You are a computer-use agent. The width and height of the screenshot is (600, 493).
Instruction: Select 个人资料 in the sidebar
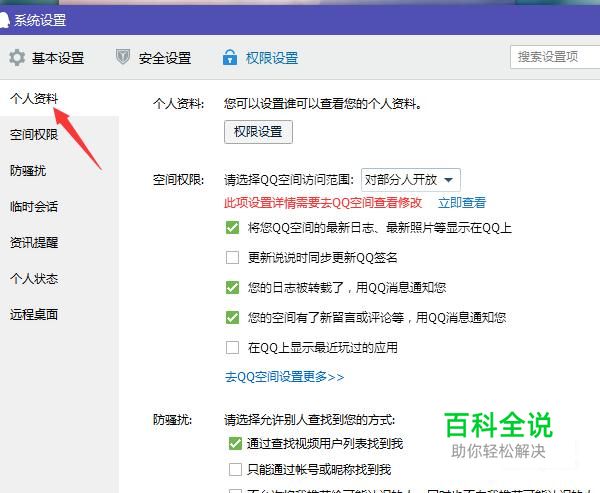coord(34,98)
